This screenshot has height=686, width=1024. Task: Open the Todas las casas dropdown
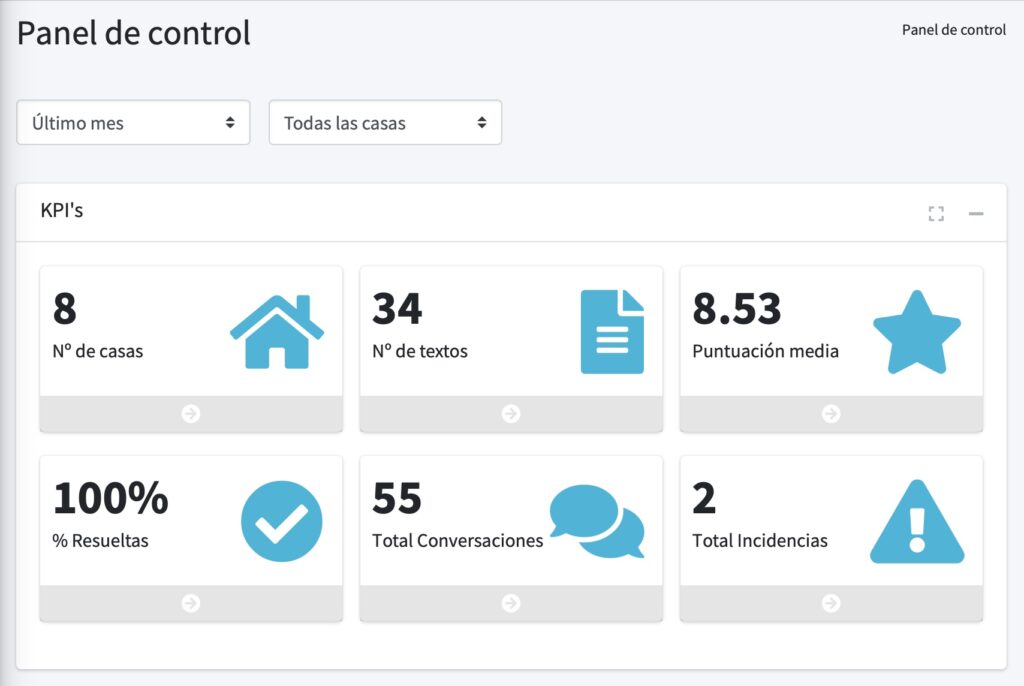(x=385, y=122)
